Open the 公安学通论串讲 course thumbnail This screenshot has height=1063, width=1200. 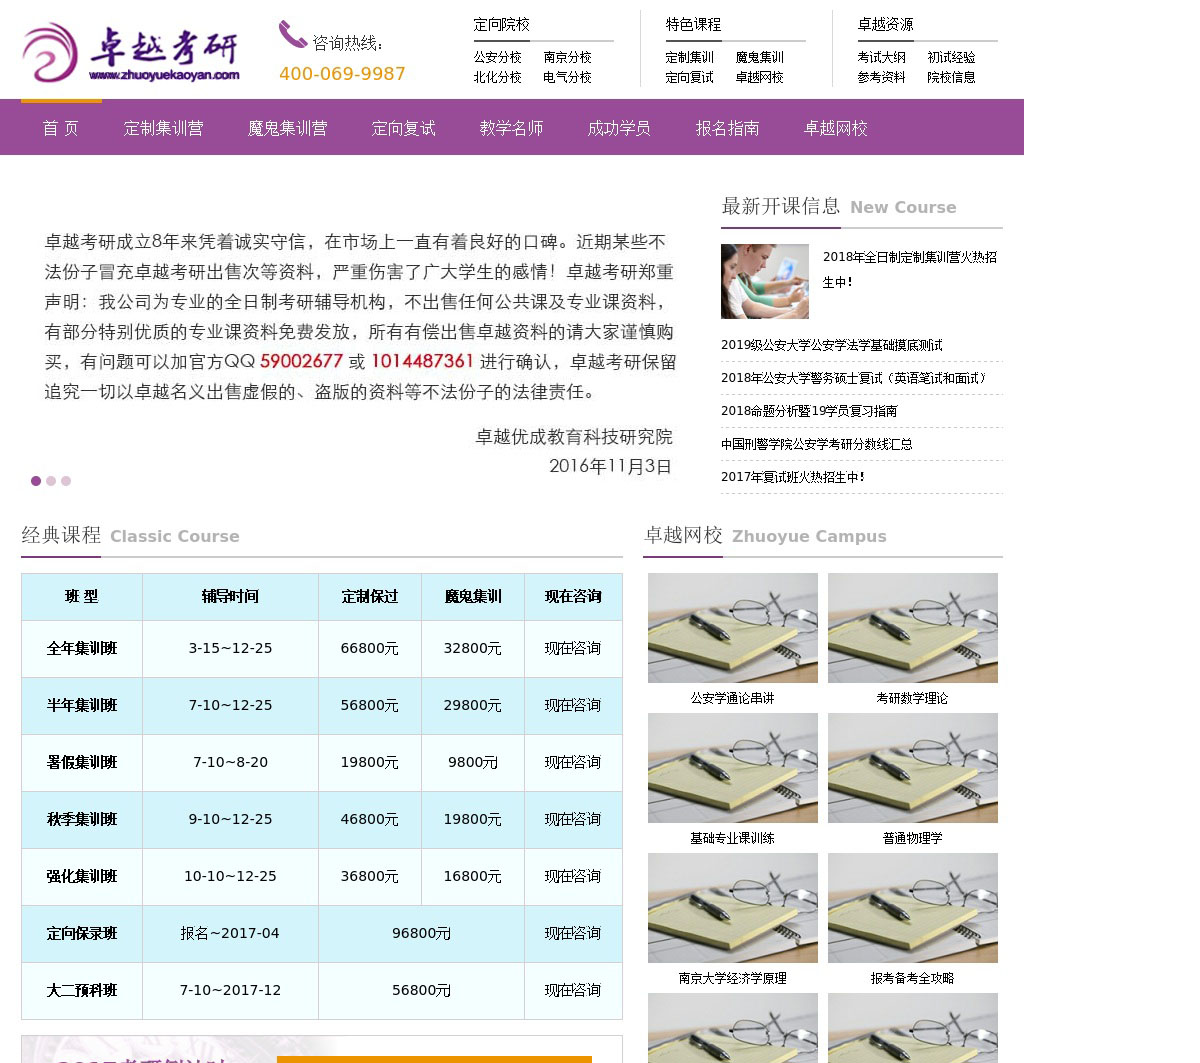pyautogui.click(x=732, y=628)
